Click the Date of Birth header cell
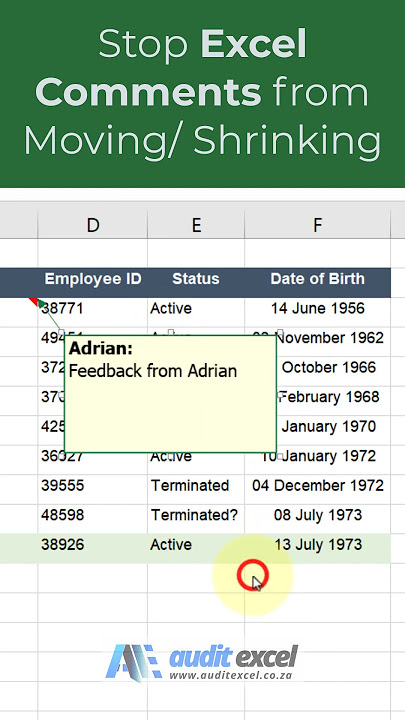 click(317, 279)
